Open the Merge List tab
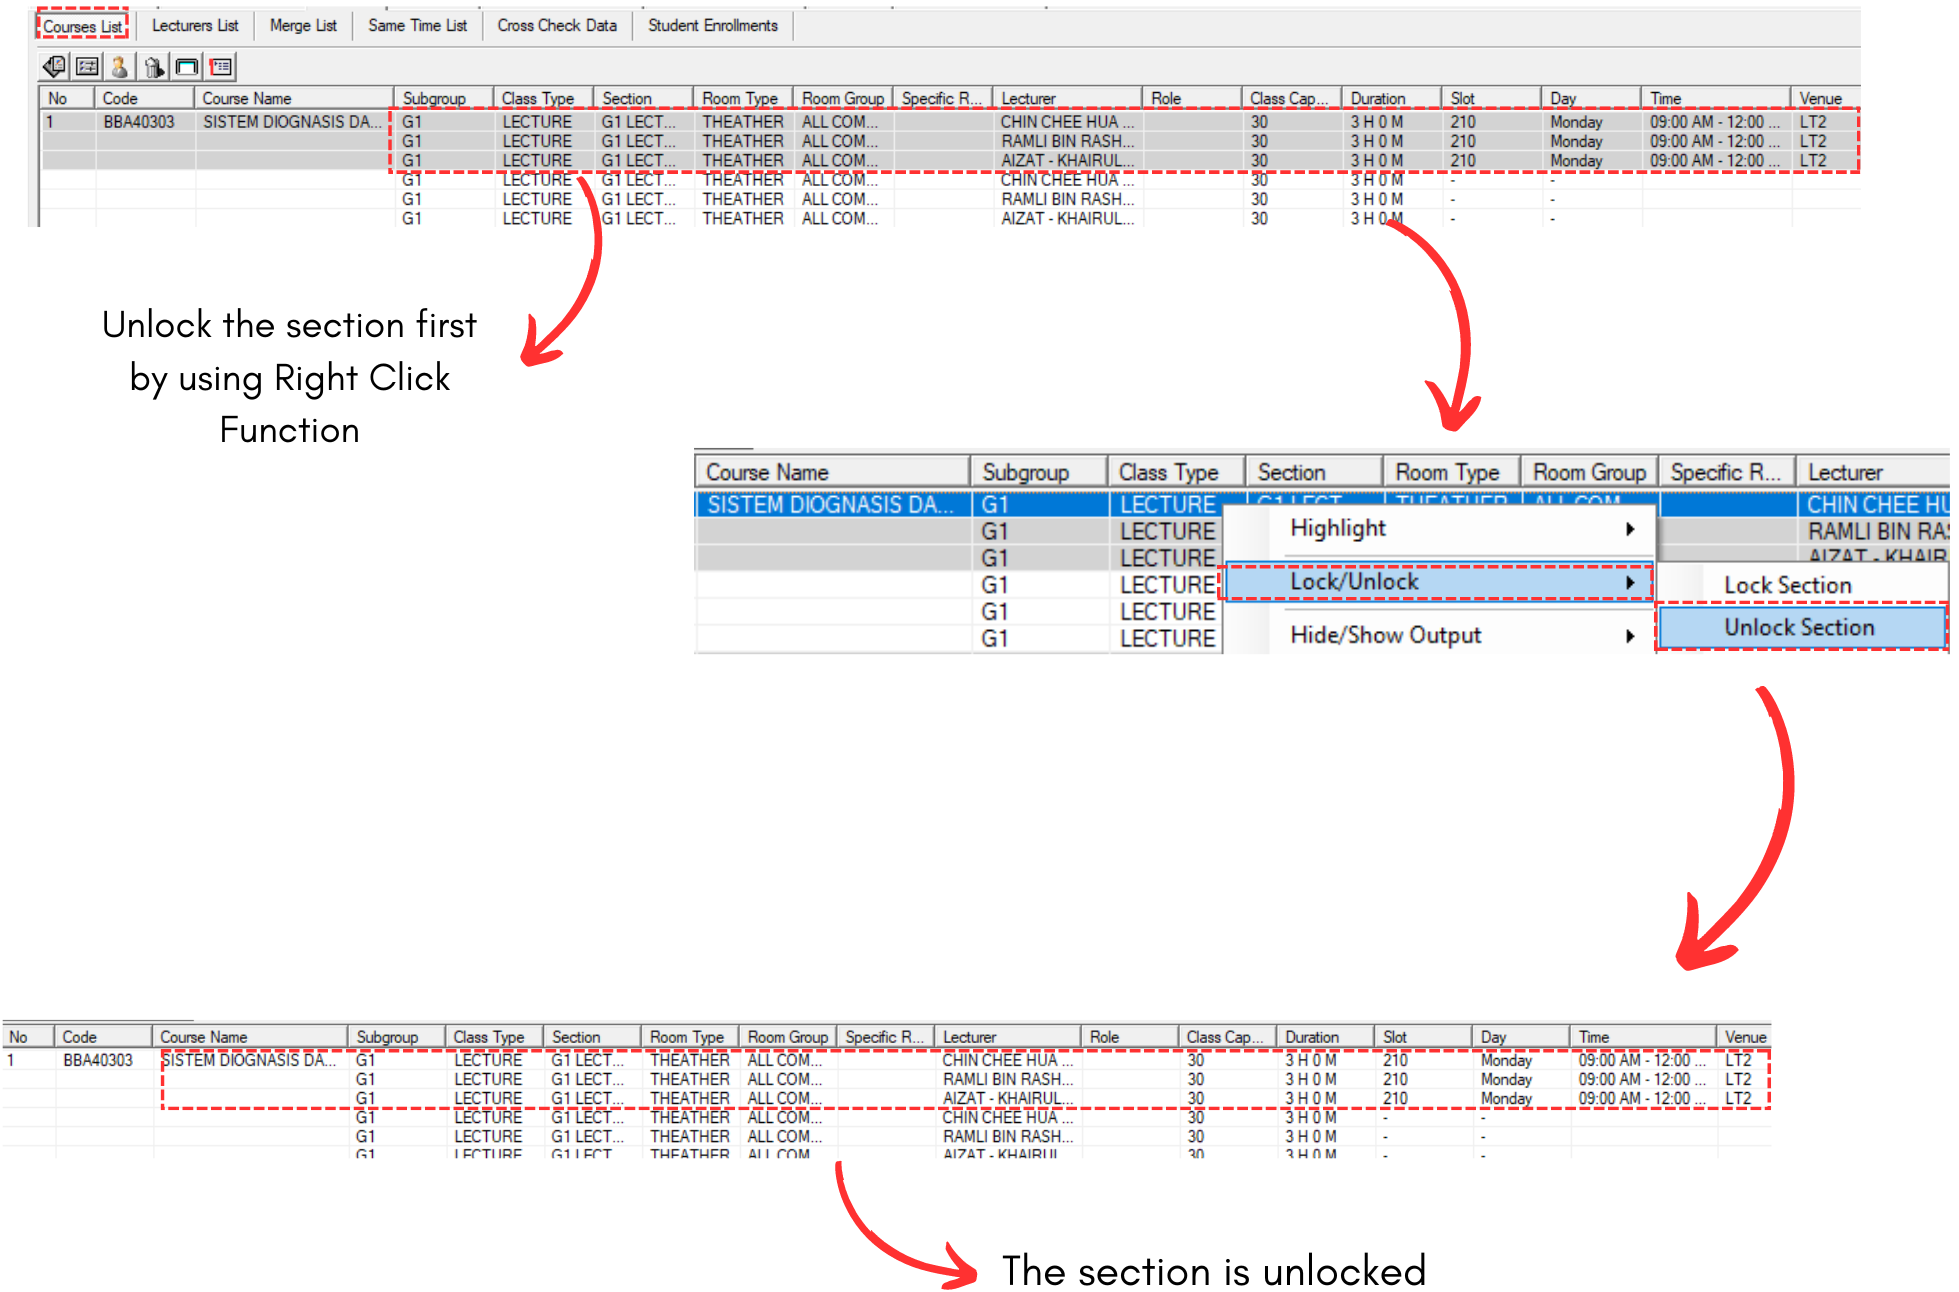This screenshot has width=1959, height=1292. pyautogui.click(x=303, y=26)
